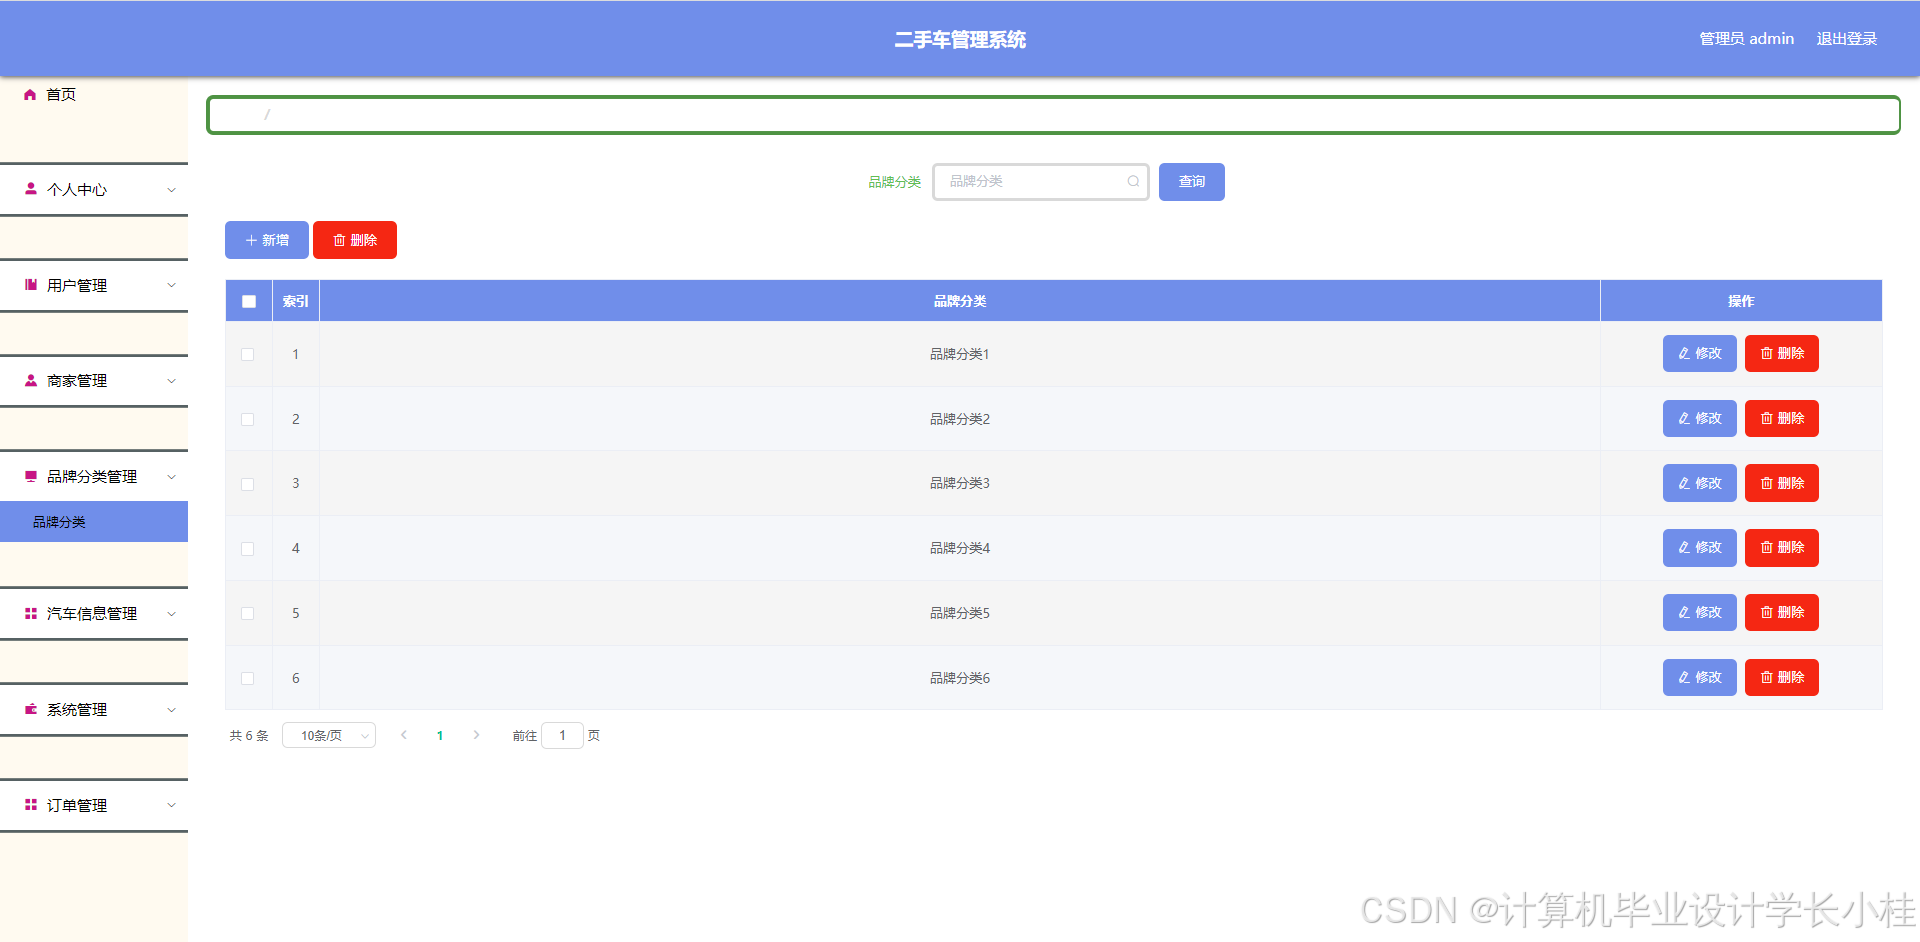The width and height of the screenshot is (1920, 942).
Task: Select the 品牌分类管理 chat icon
Action: pos(29,476)
